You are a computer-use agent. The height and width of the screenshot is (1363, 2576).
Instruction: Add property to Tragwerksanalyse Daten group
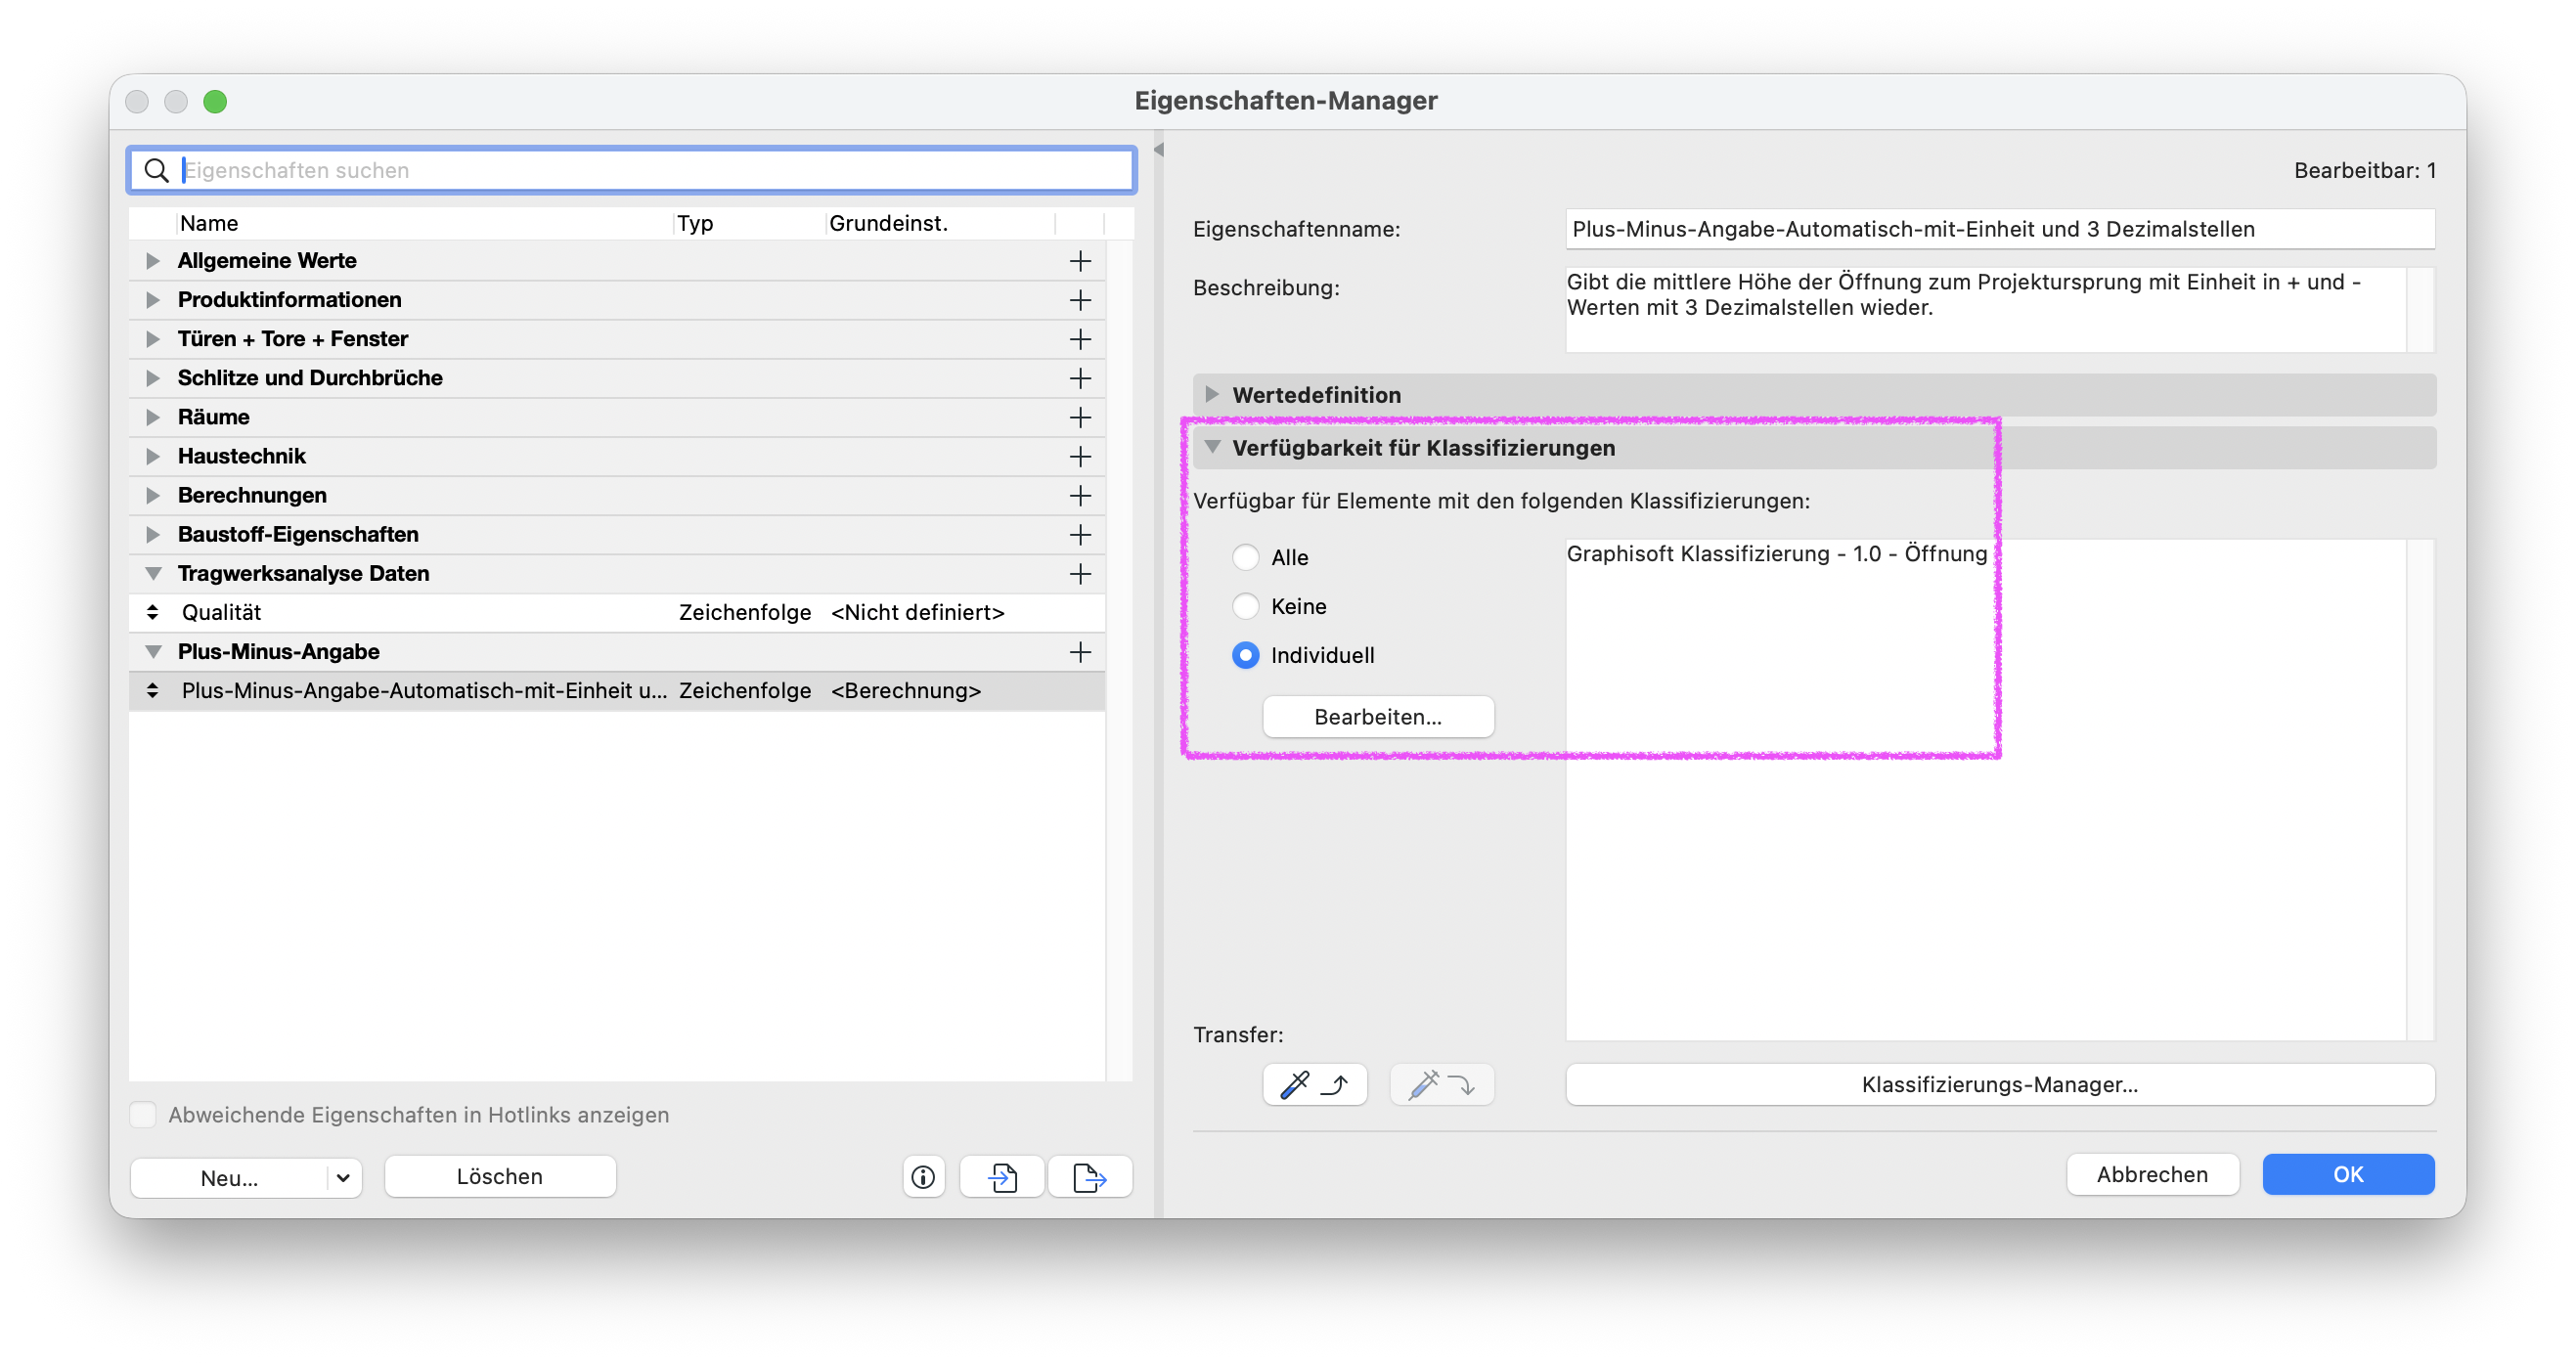point(1079,573)
